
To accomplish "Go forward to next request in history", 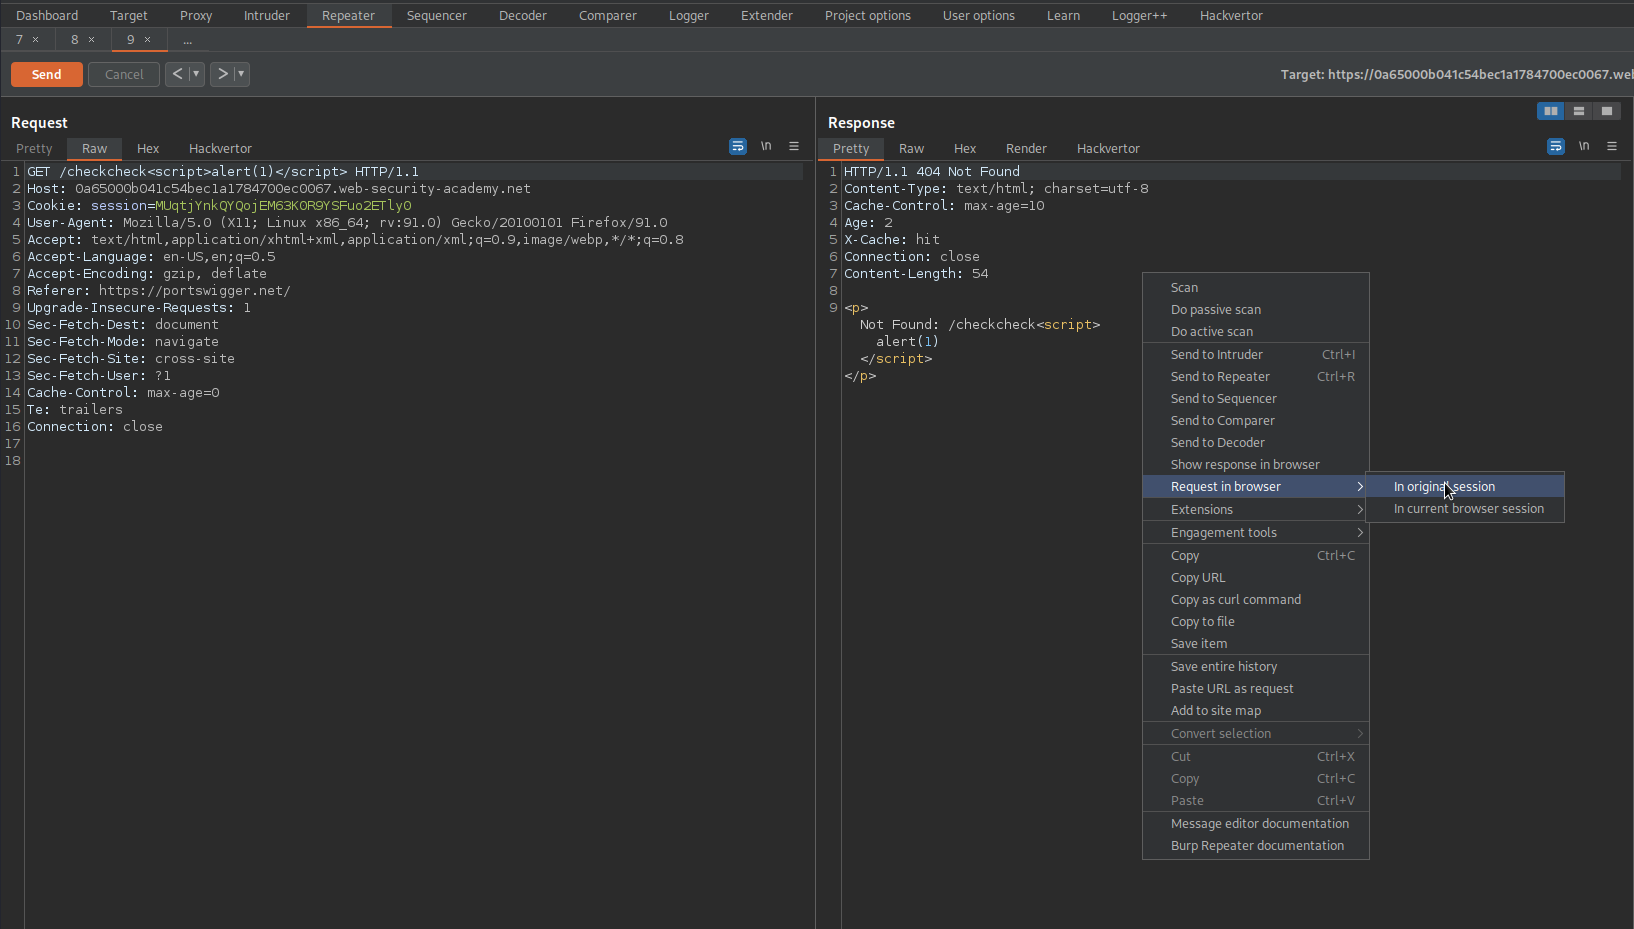I will (222, 74).
